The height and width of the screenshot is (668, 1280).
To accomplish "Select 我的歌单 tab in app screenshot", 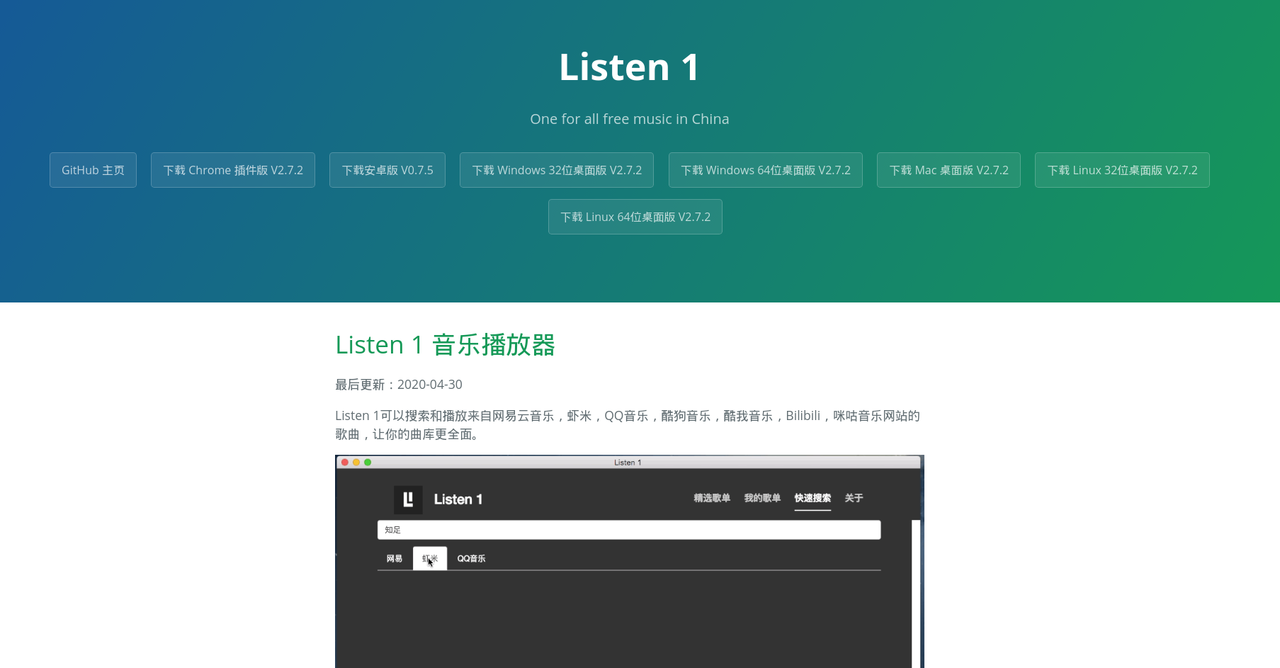I will tap(762, 498).
